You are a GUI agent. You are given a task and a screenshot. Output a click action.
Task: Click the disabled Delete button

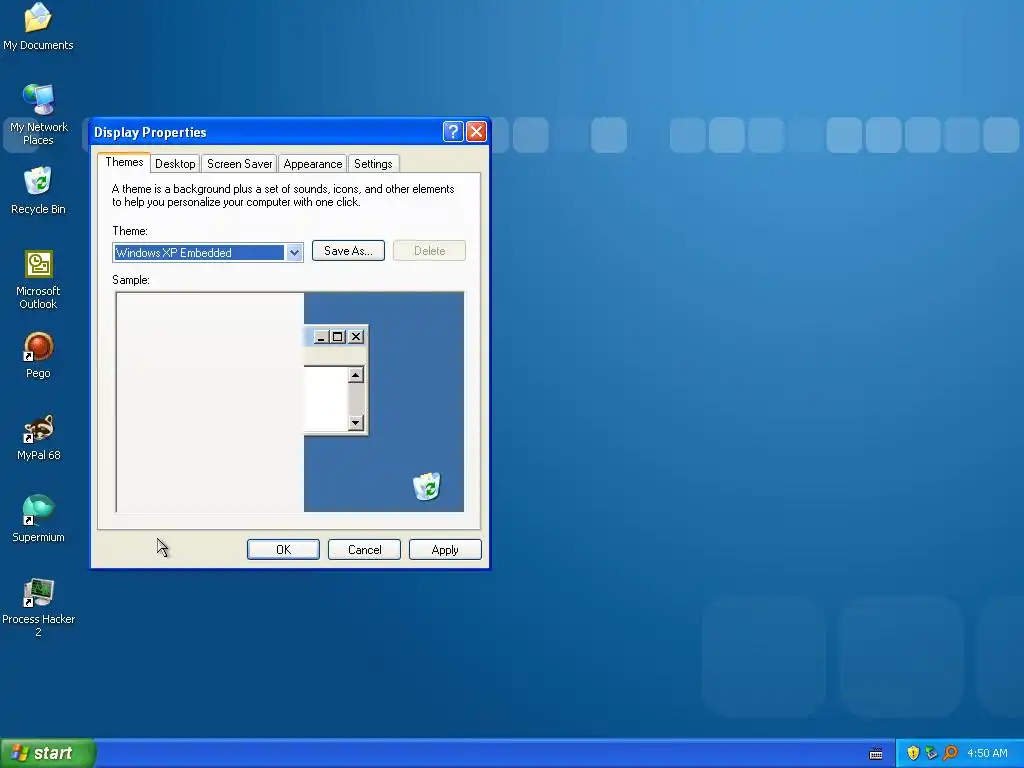(429, 251)
